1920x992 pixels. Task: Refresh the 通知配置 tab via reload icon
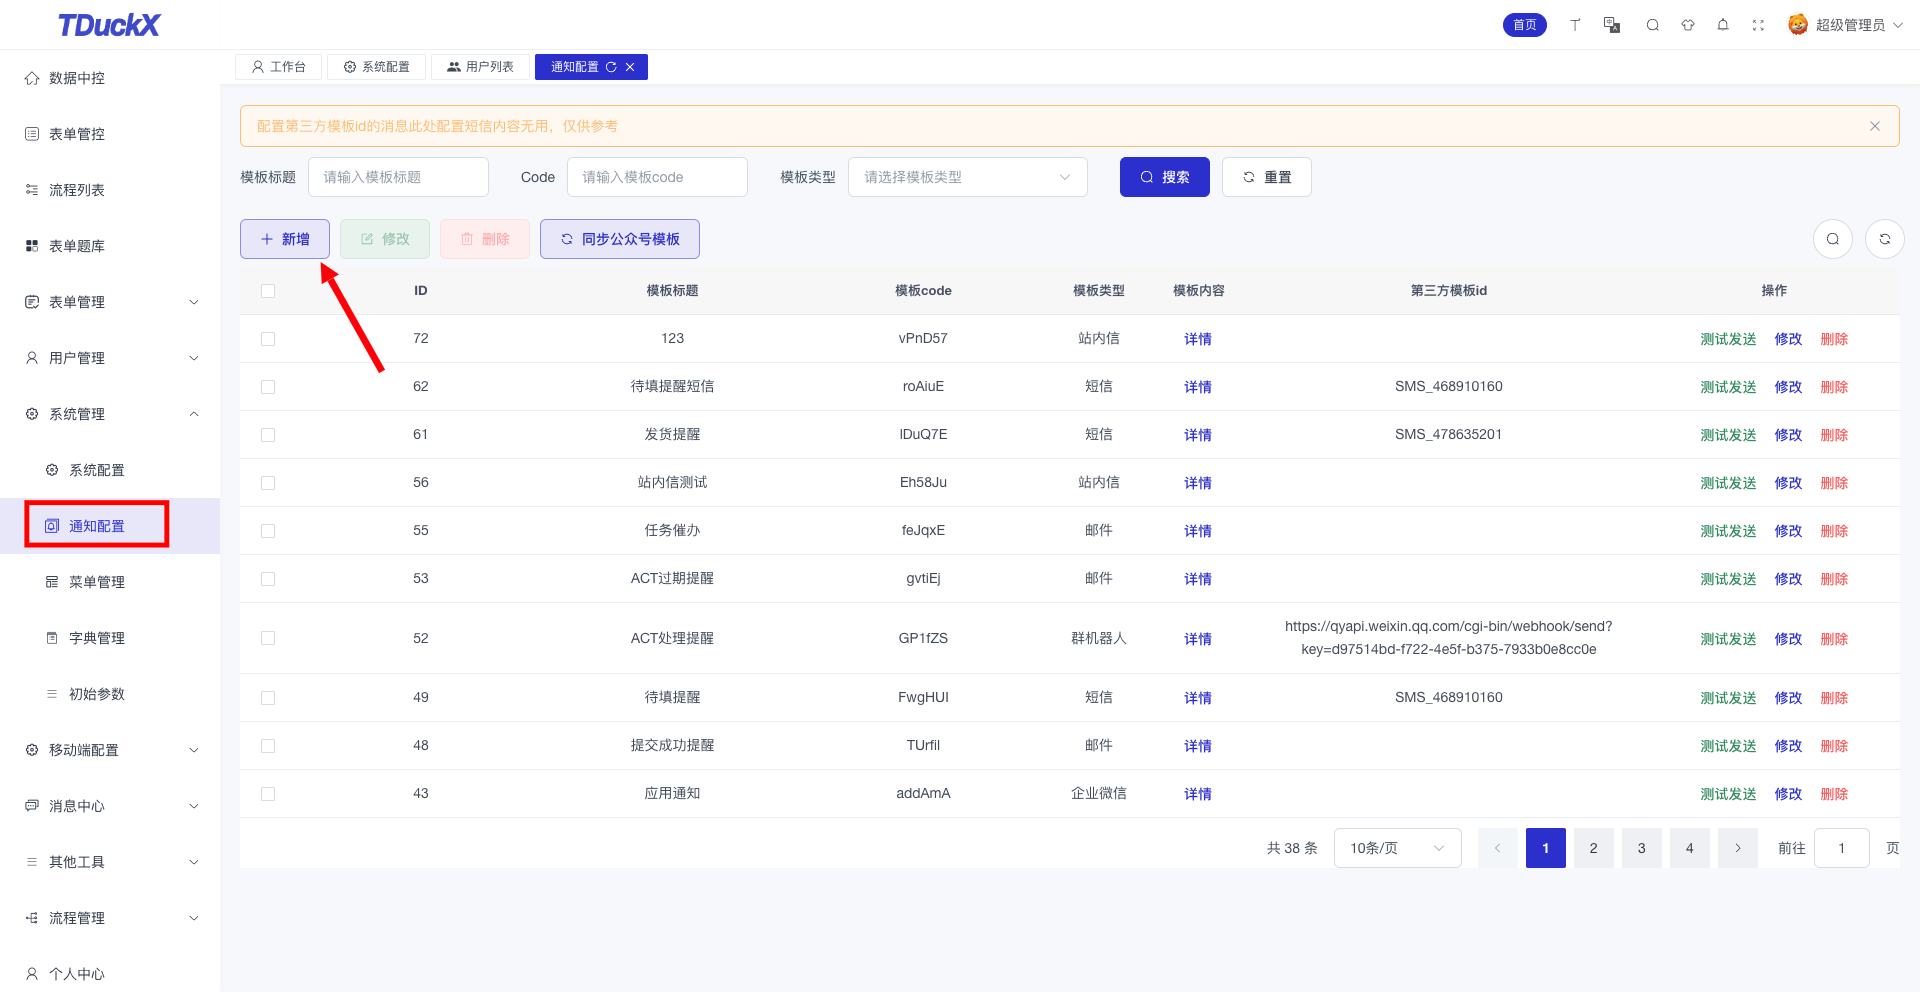[611, 67]
